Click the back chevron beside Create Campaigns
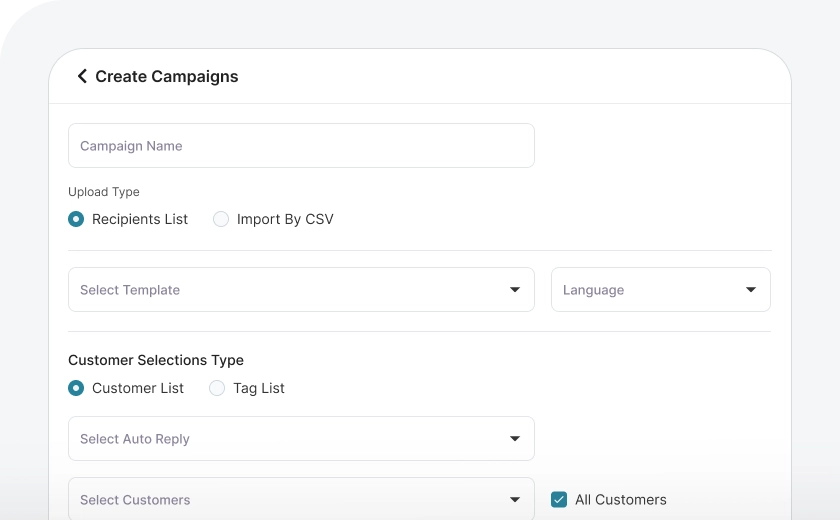The height and width of the screenshot is (520, 840). pos(82,76)
